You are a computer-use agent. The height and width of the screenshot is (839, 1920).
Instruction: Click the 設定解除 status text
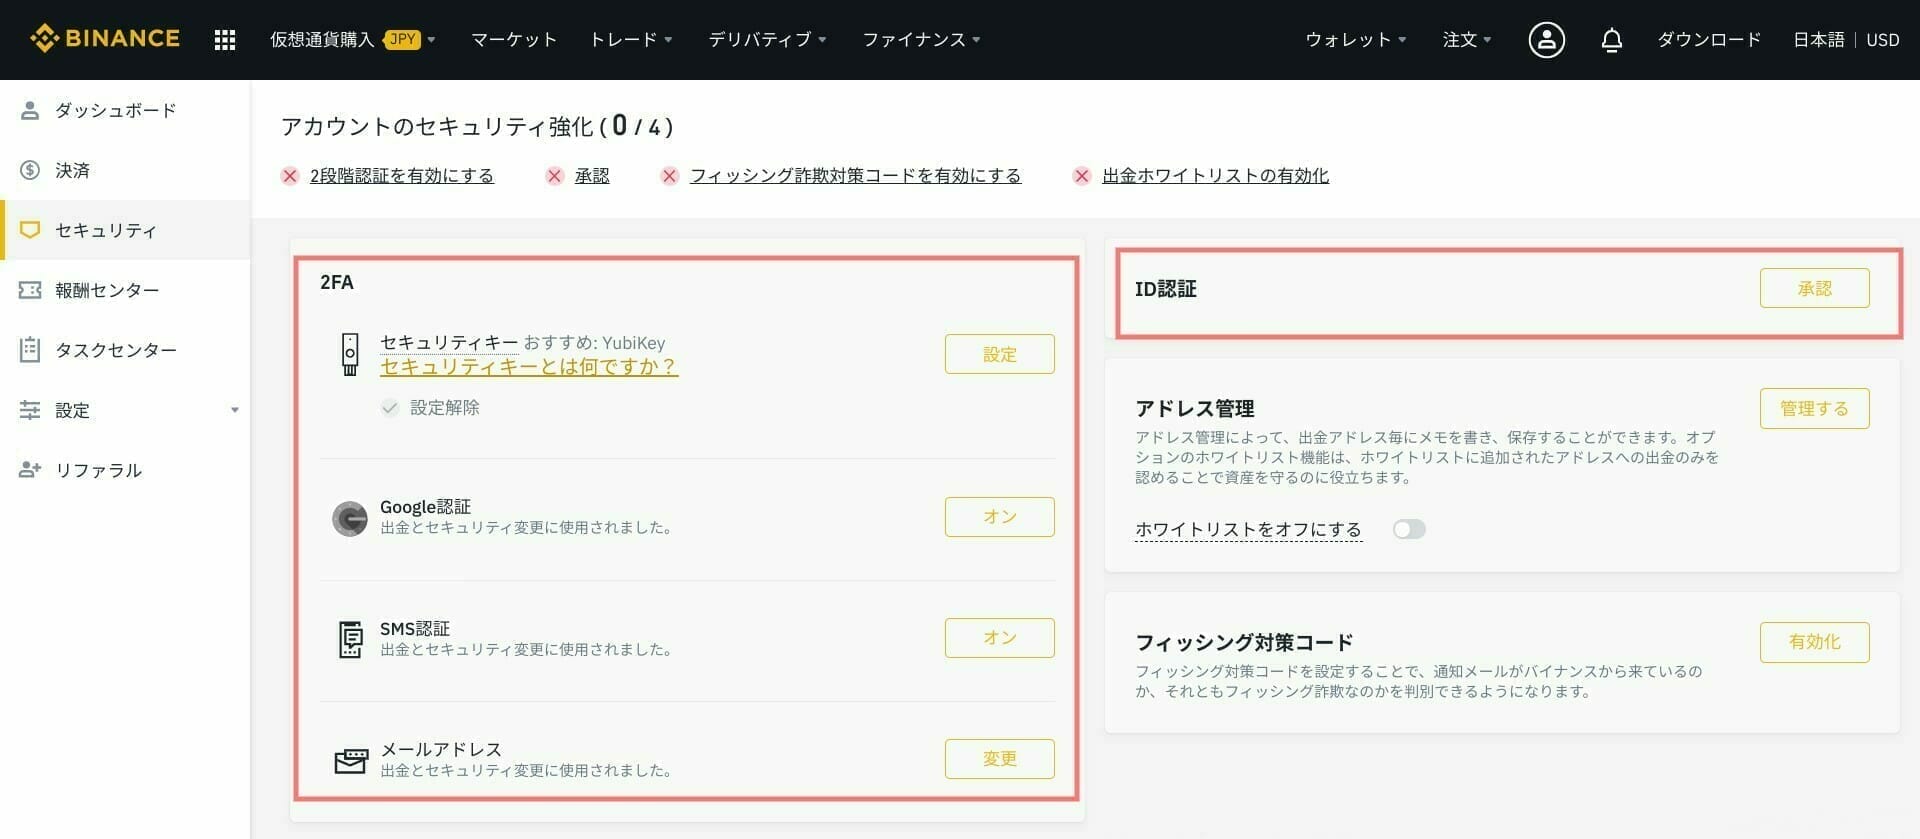coord(445,408)
